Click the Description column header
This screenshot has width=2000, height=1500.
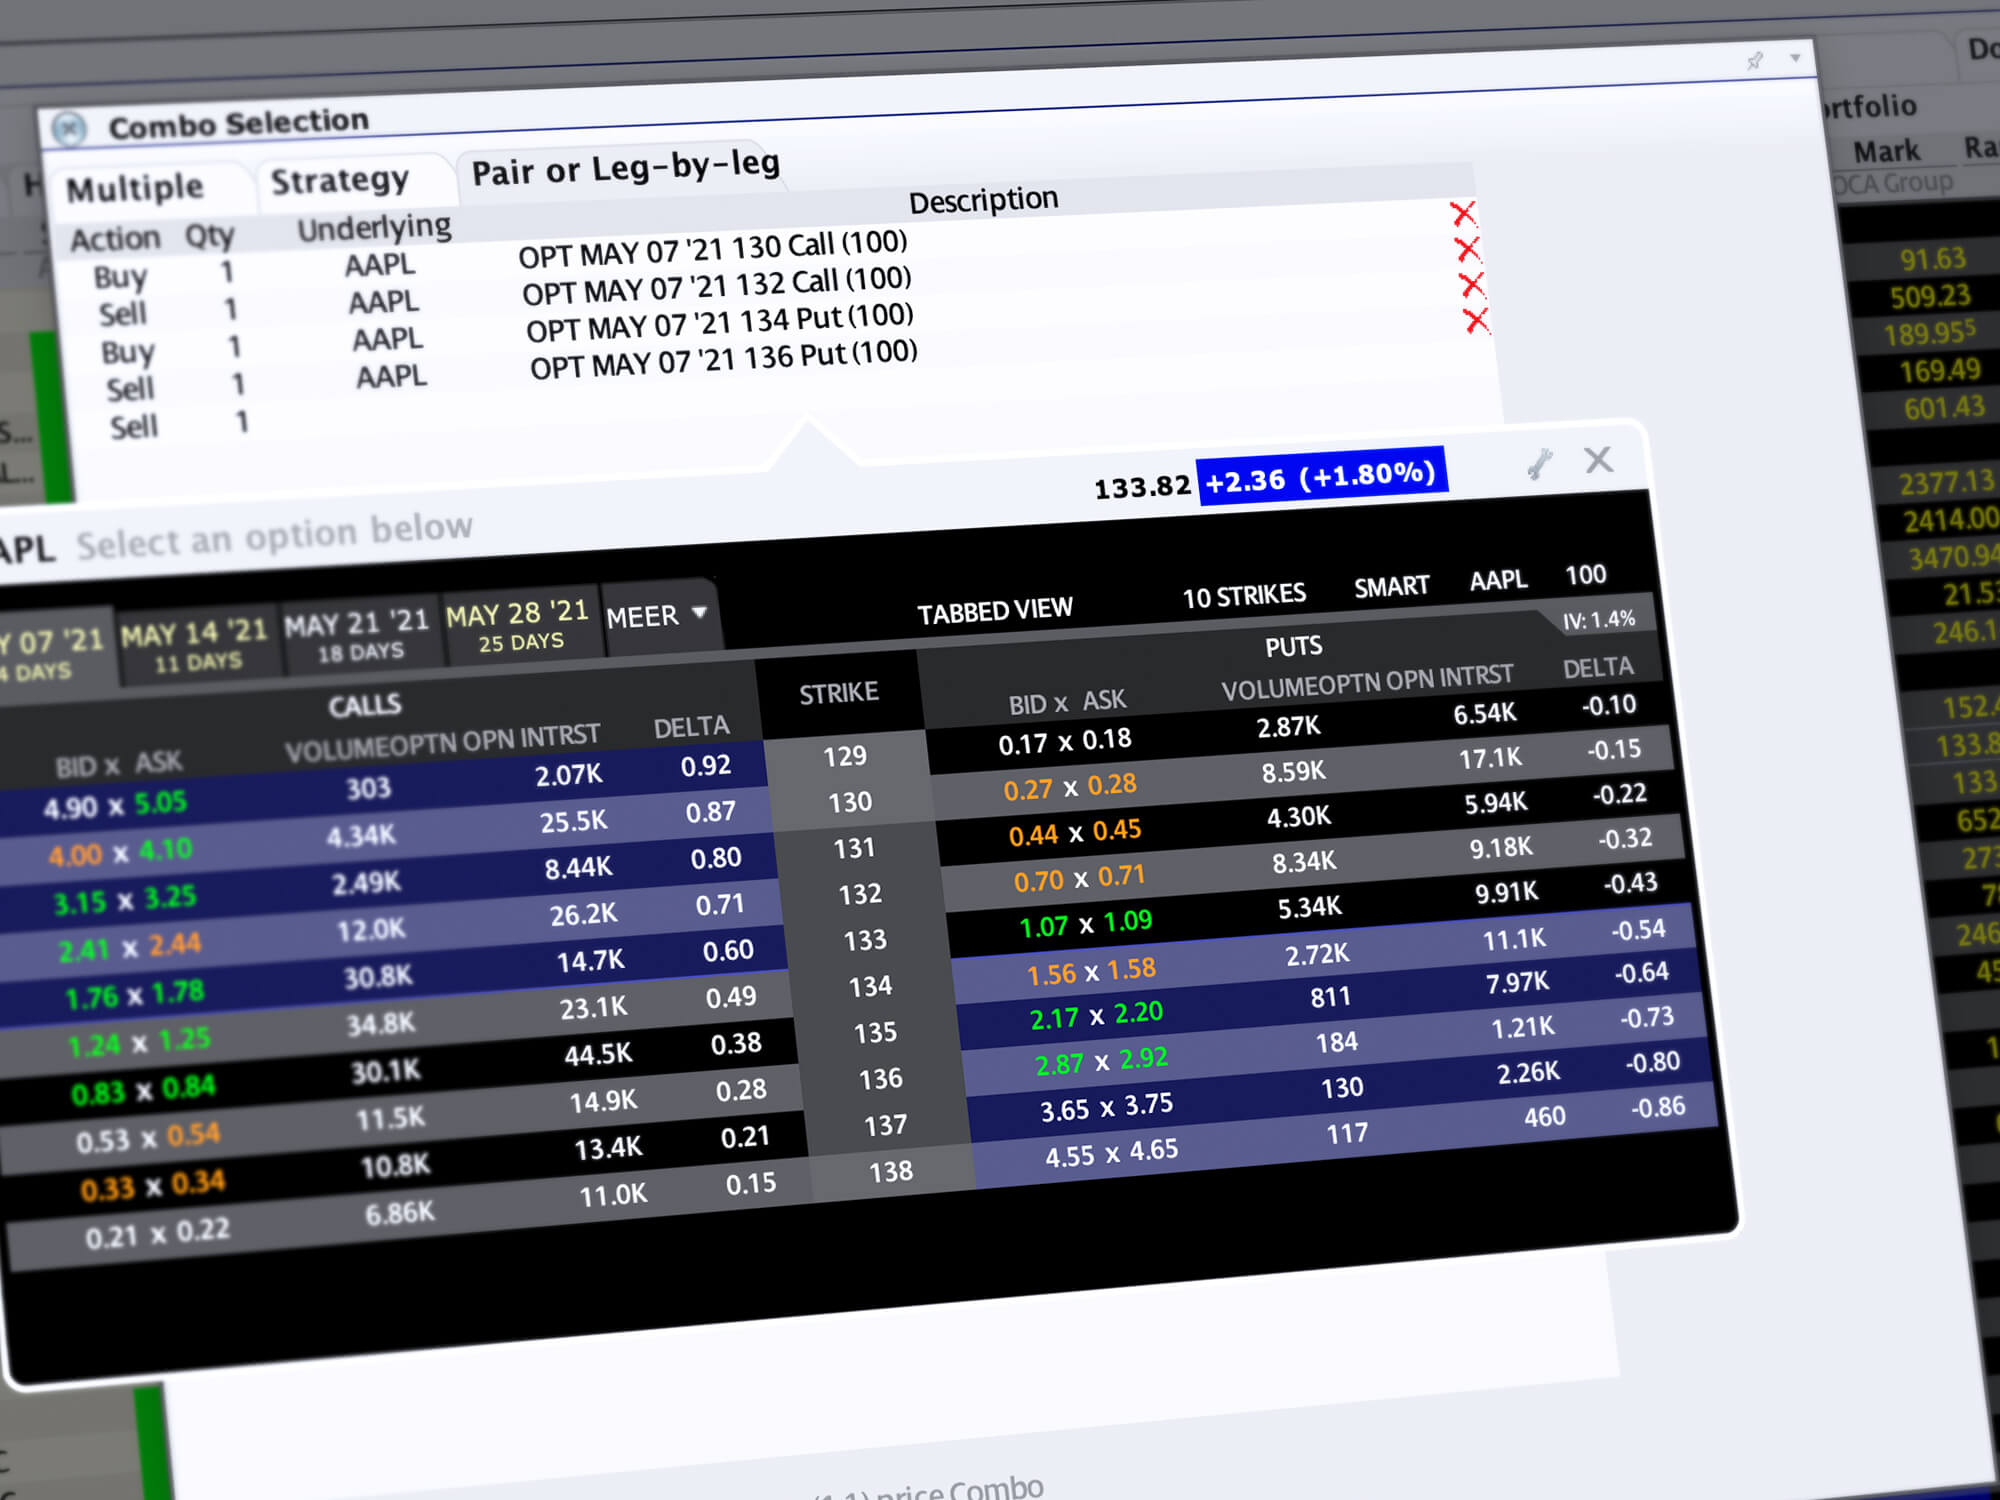983,200
